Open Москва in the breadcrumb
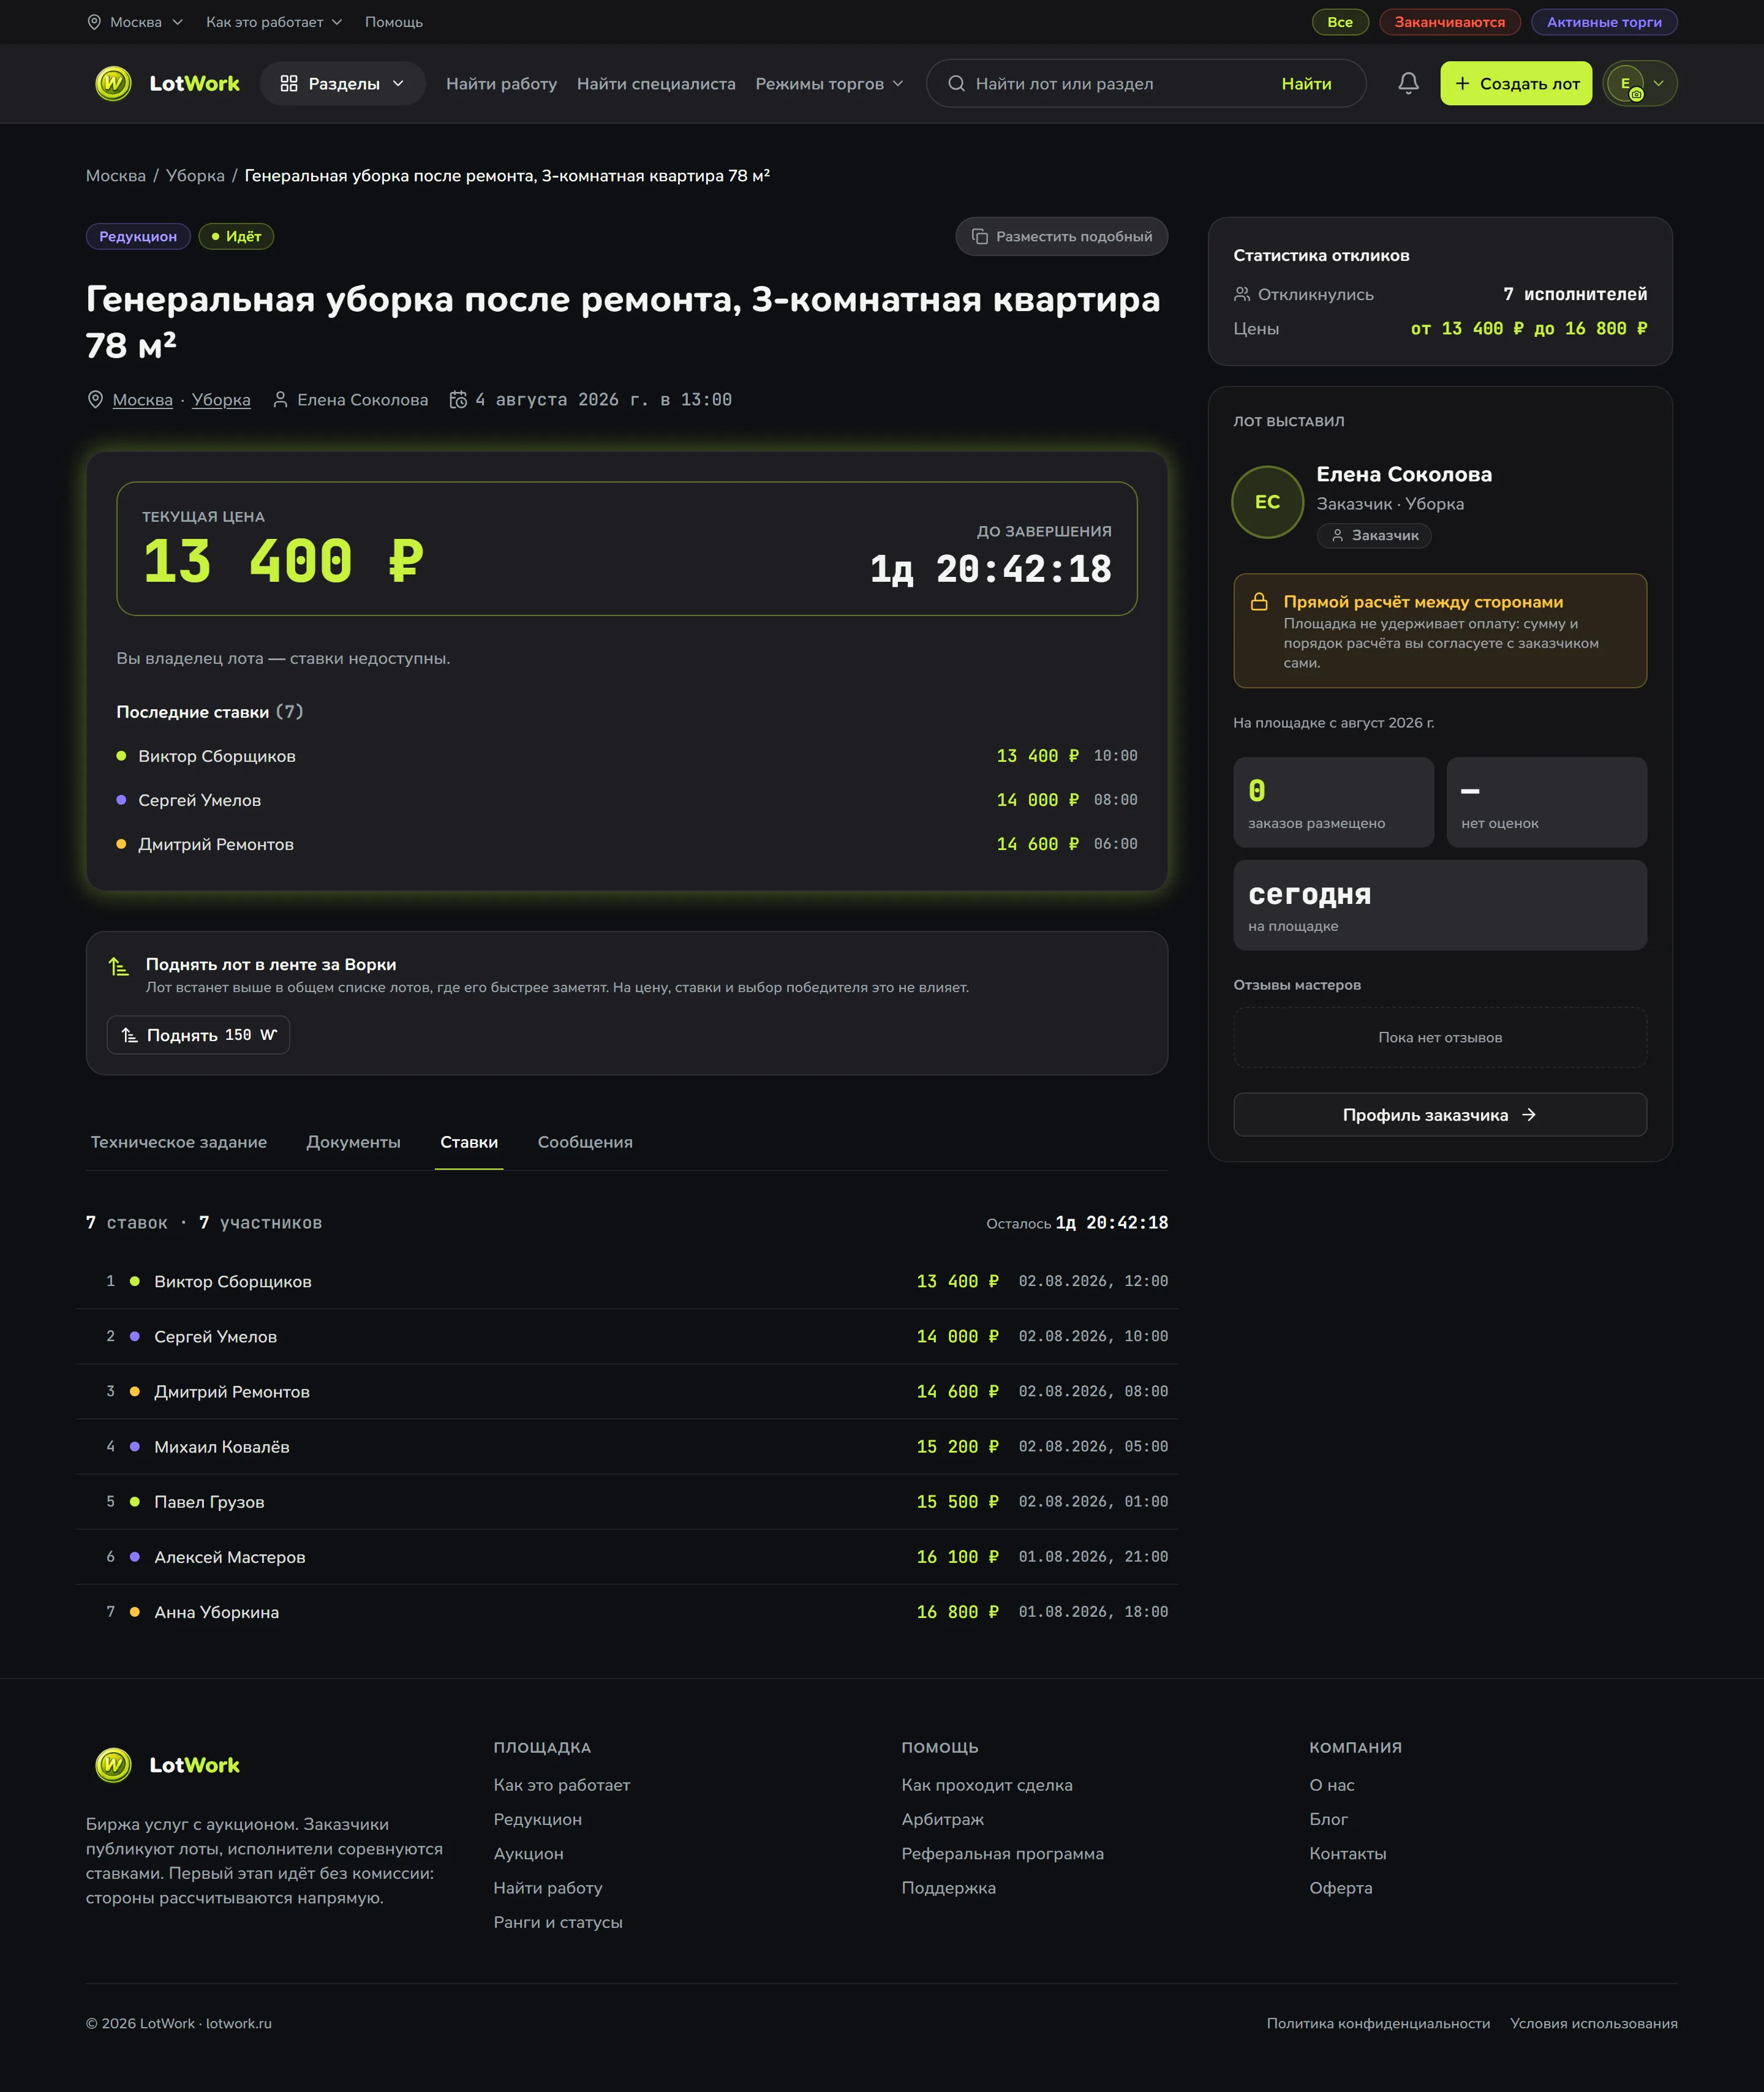 pos(116,176)
